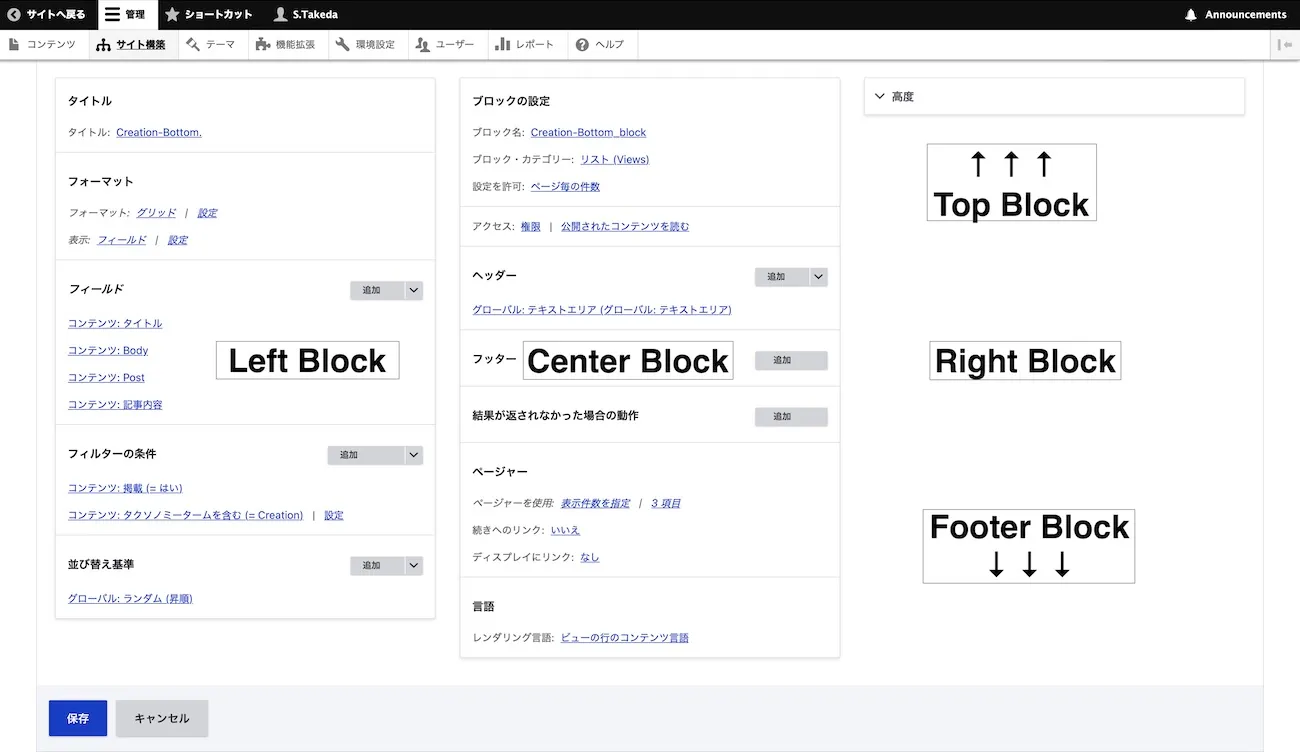Open コンテンツ: 掲載 (= はい) filter
1300x752 pixels.
[125, 488]
